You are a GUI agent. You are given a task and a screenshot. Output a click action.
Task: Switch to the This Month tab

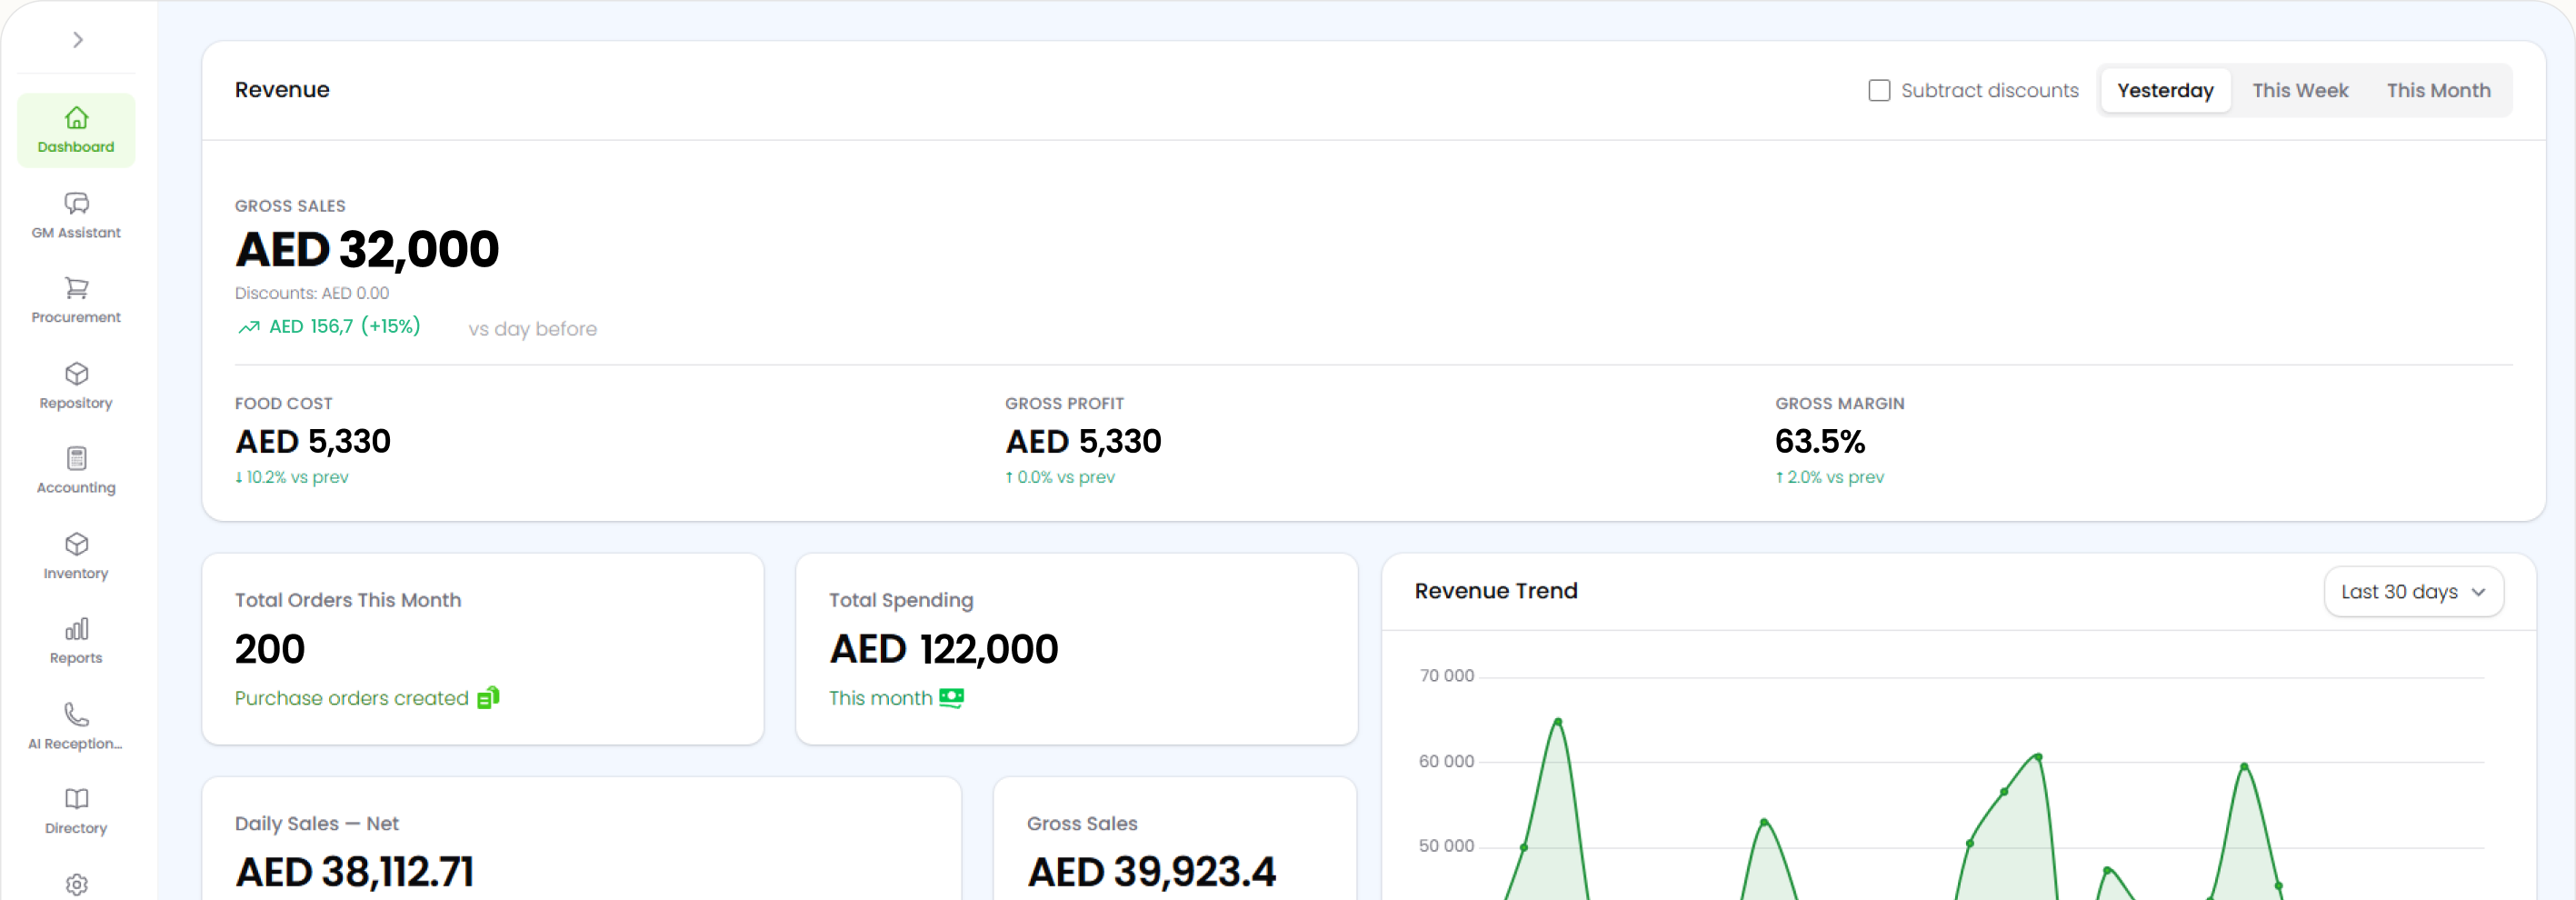click(2438, 91)
